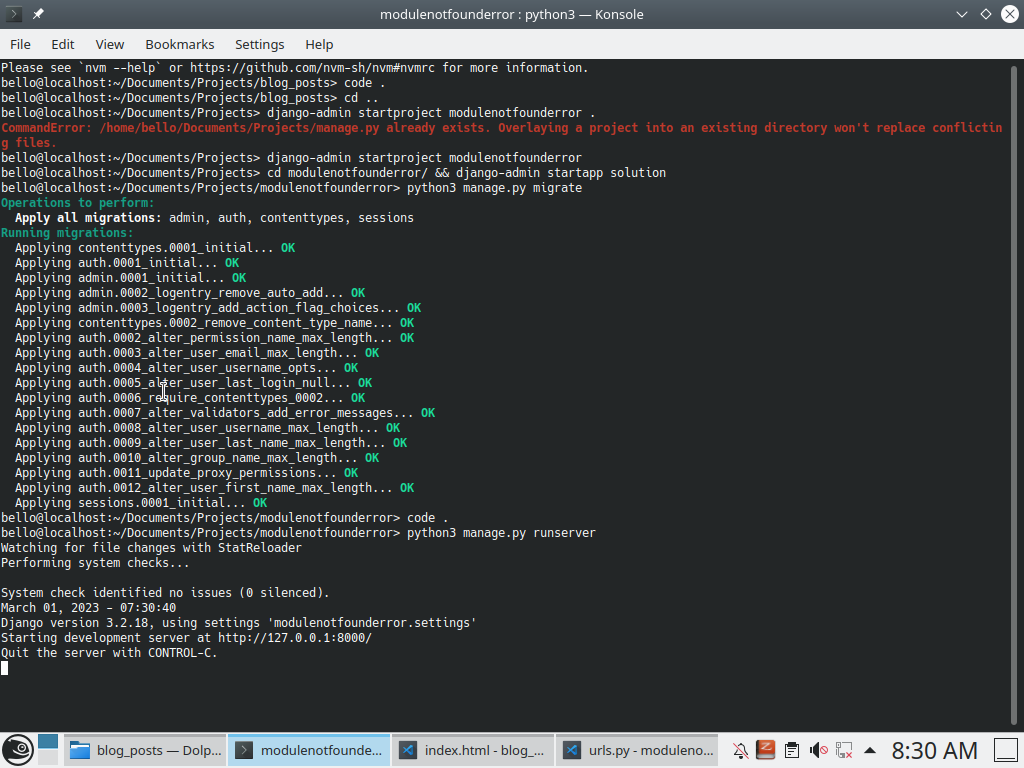1024x768 pixels.
Task: Open the Settings menu
Action: tap(260, 44)
